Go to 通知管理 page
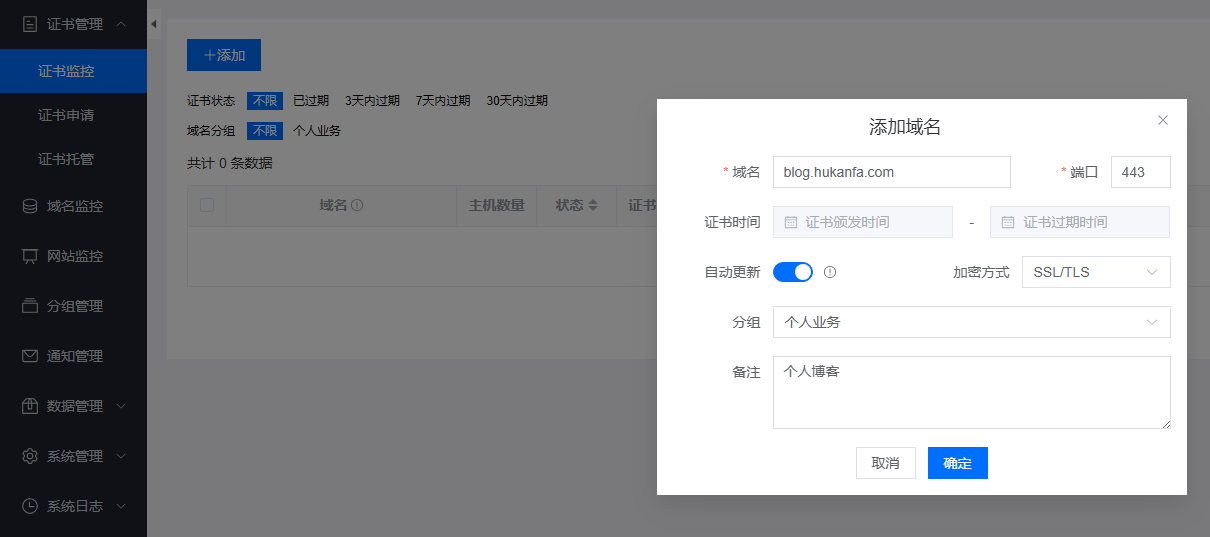Screen dimensions: 1210x537 coord(73,356)
